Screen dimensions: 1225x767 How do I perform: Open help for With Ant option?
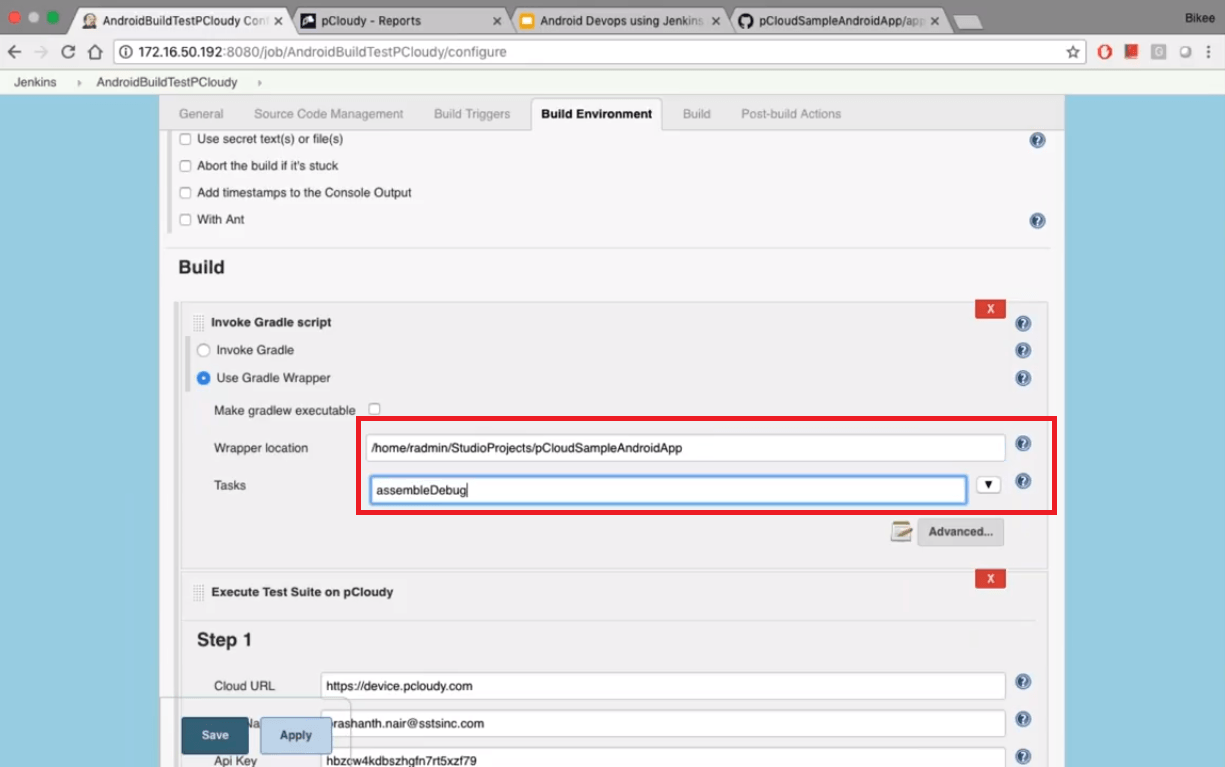pyautogui.click(x=1037, y=220)
